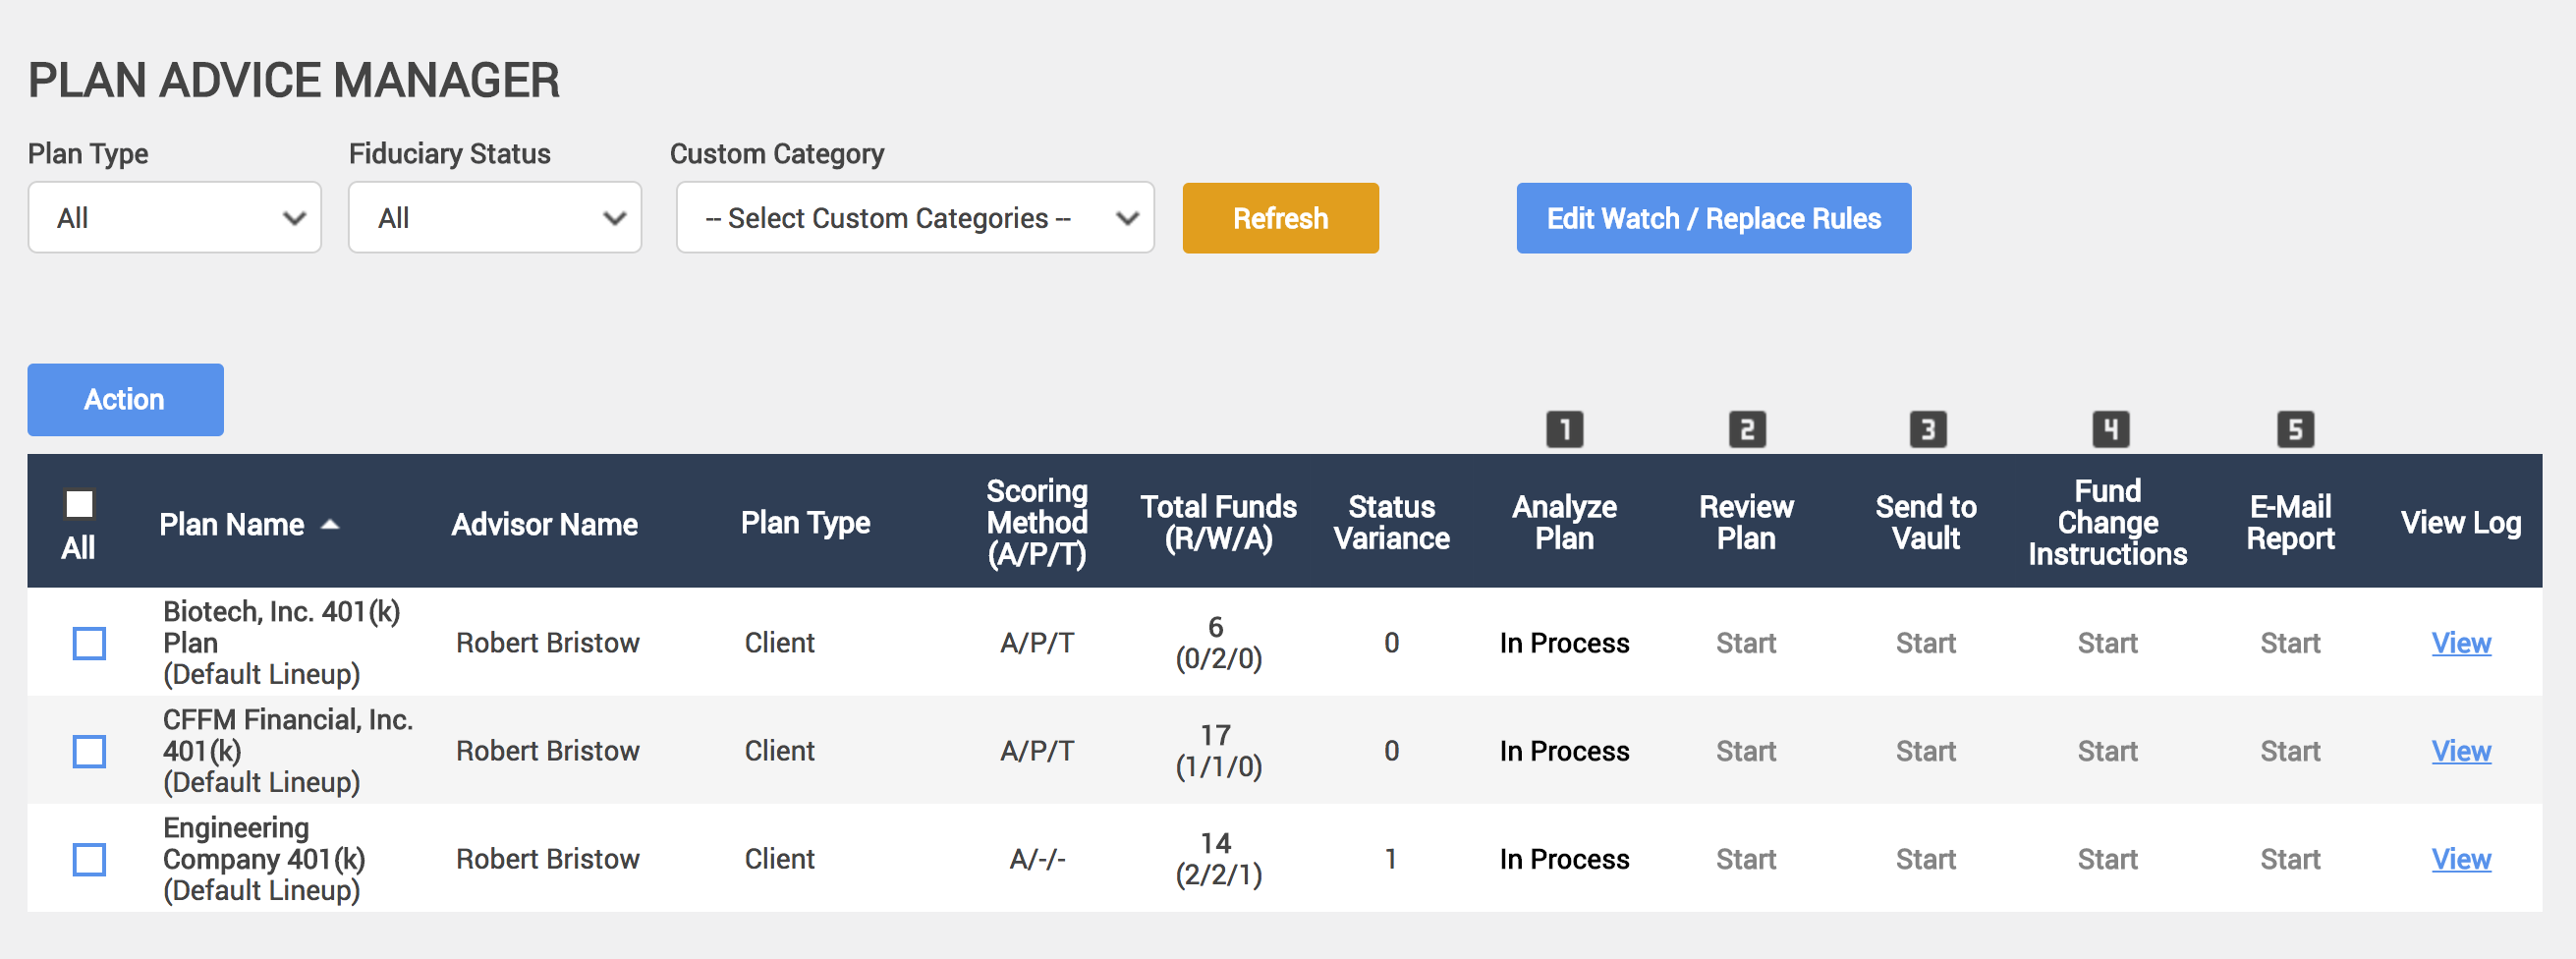
Task: Open the Fiduciary Status dropdown
Action: pos(494,217)
